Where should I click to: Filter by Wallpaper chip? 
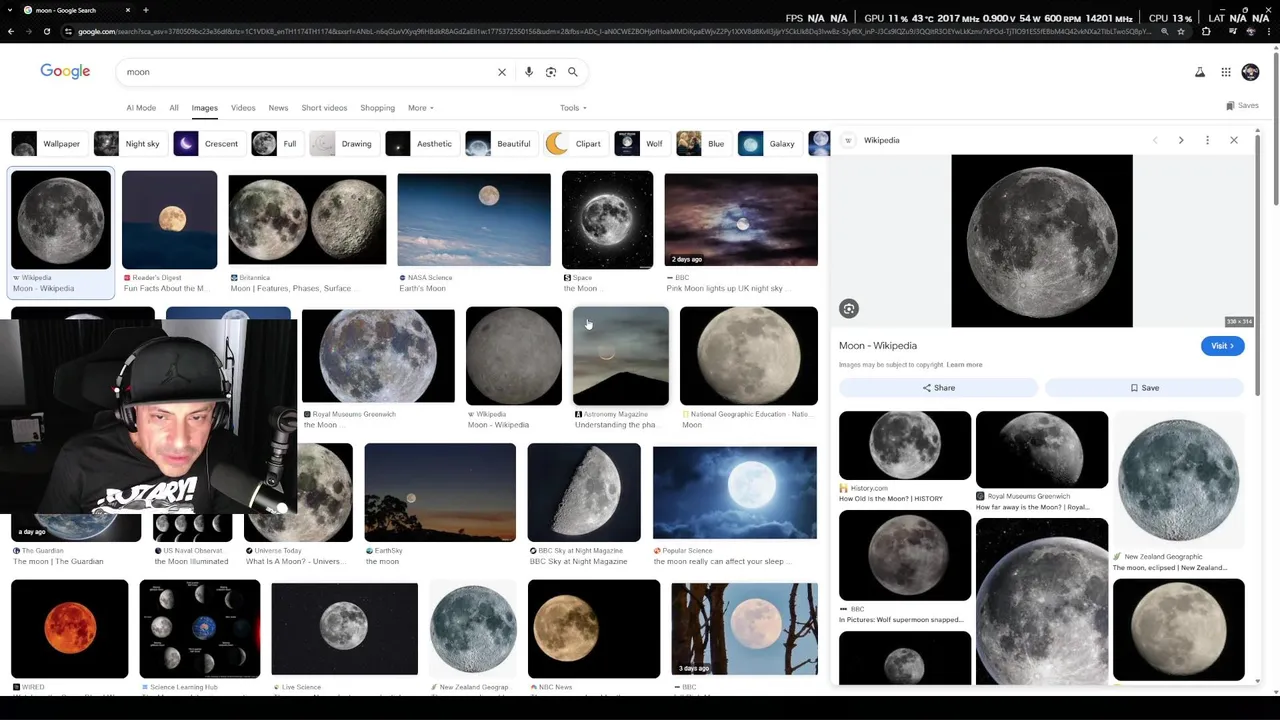[47, 144]
